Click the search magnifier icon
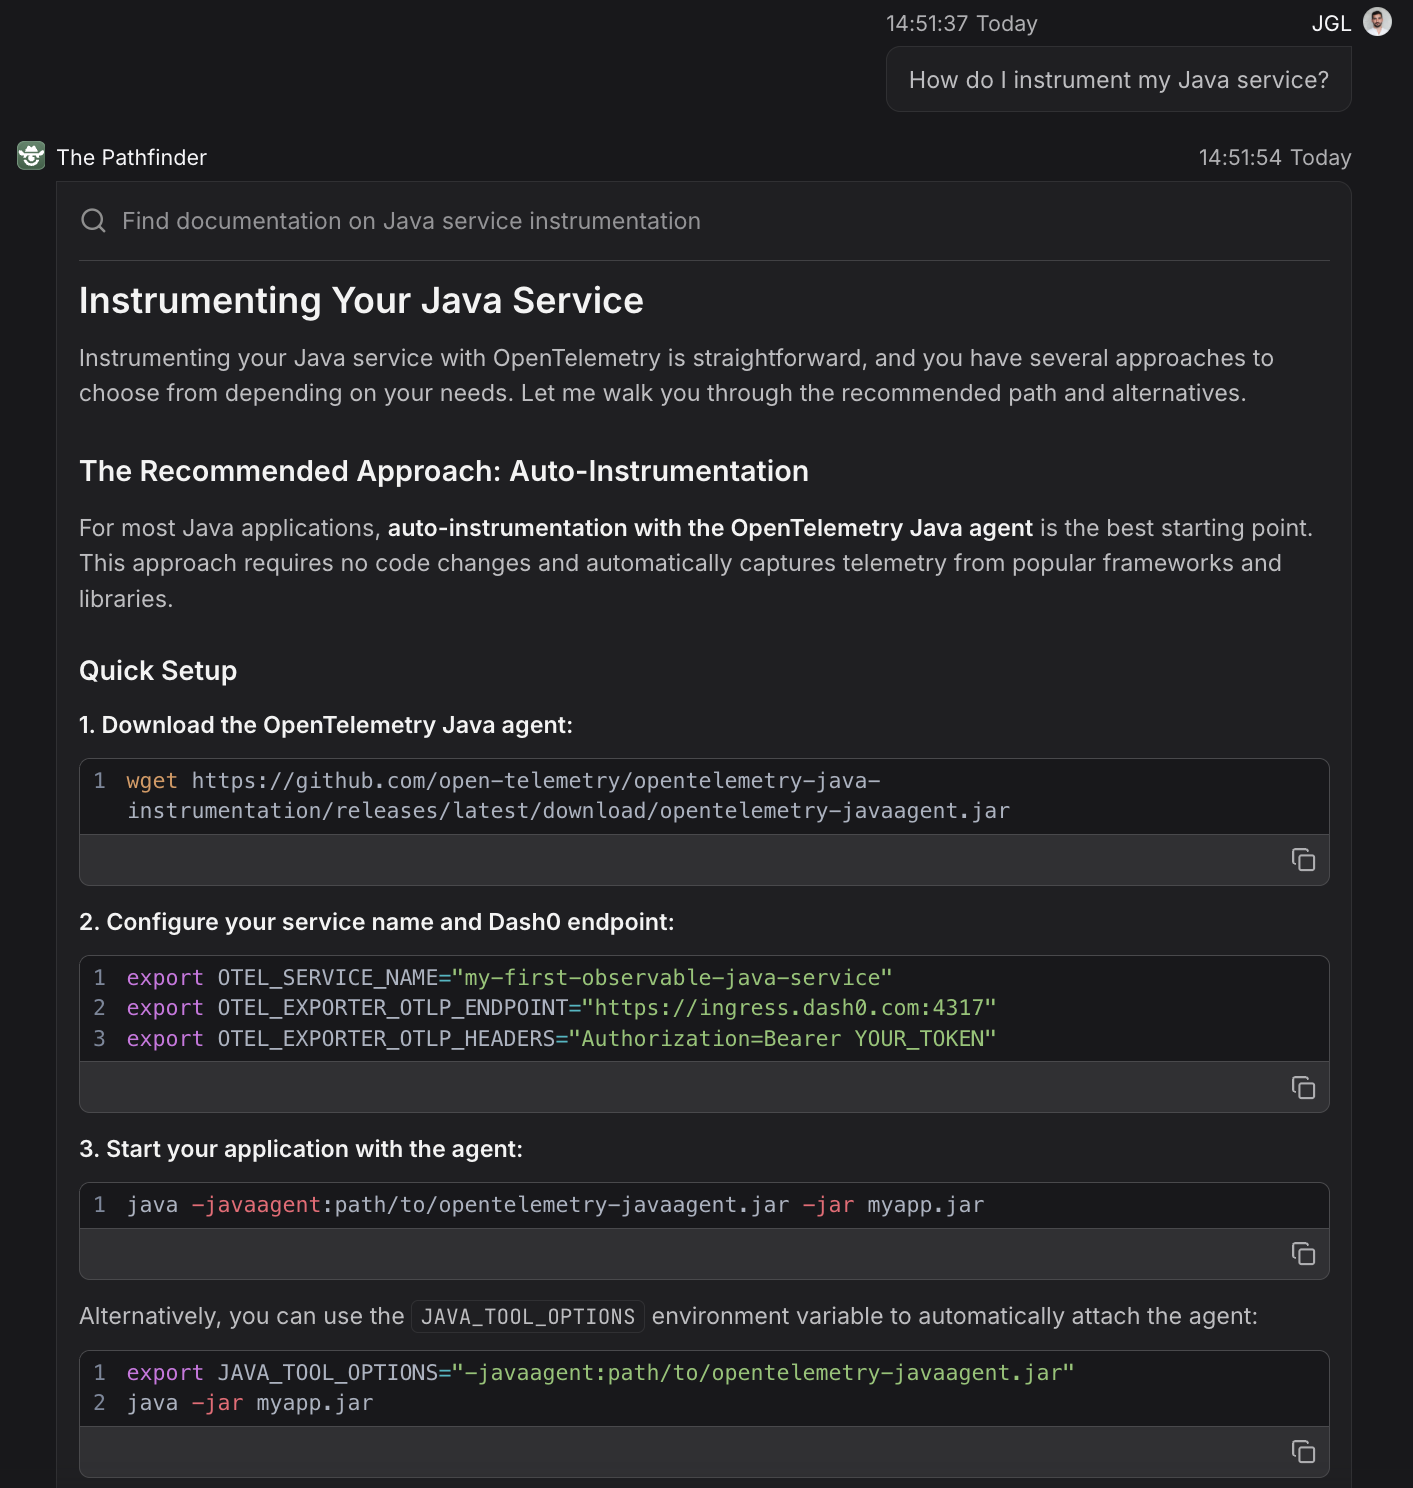The image size is (1413, 1488). click(93, 221)
